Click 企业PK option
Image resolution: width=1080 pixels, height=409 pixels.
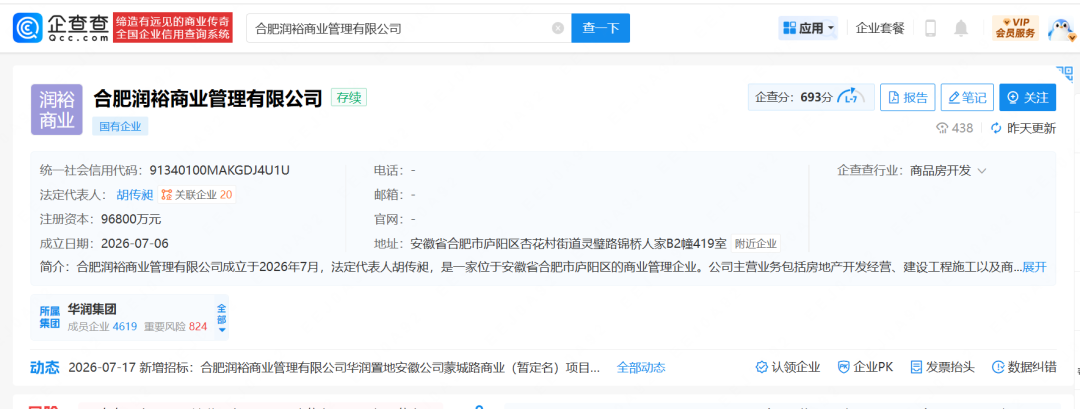pyautogui.click(x=865, y=367)
